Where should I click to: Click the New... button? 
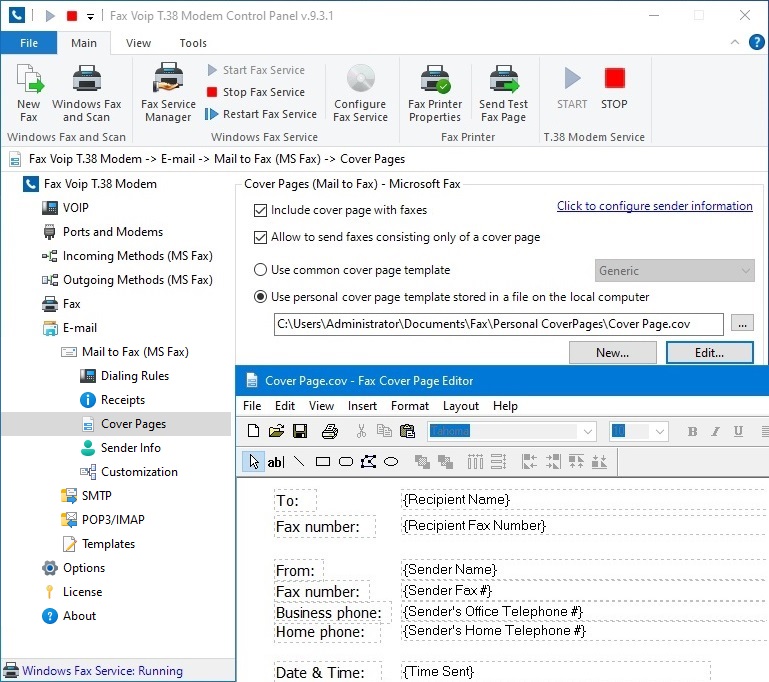(613, 353)
